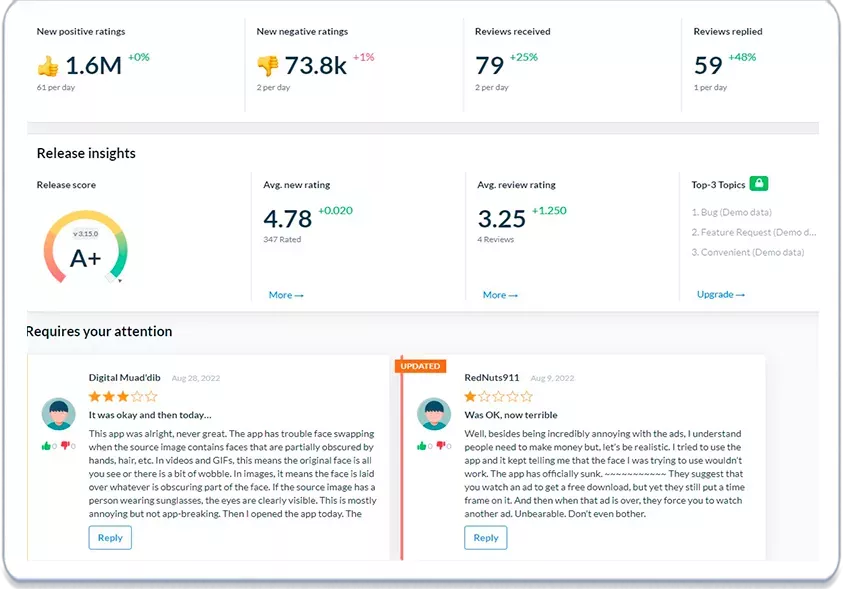The width and height of the screenshot is (843, 589).
Task: Click the date Aug 28, 2022
Action: [x=196, y=378]
